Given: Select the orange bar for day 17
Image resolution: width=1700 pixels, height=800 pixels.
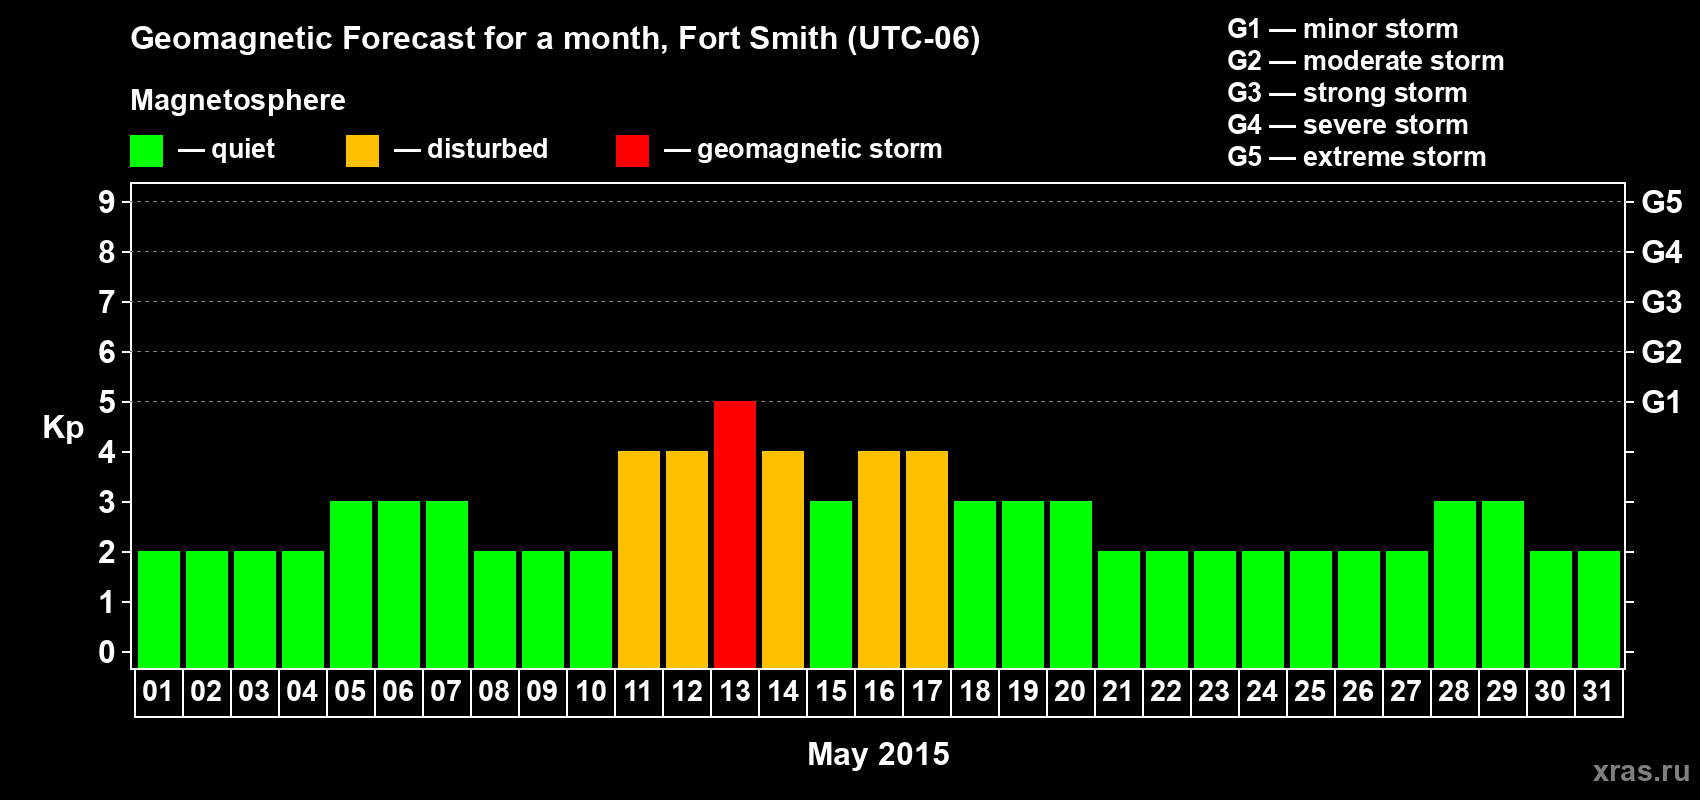Looking at the screenshot, I should 927,559.
